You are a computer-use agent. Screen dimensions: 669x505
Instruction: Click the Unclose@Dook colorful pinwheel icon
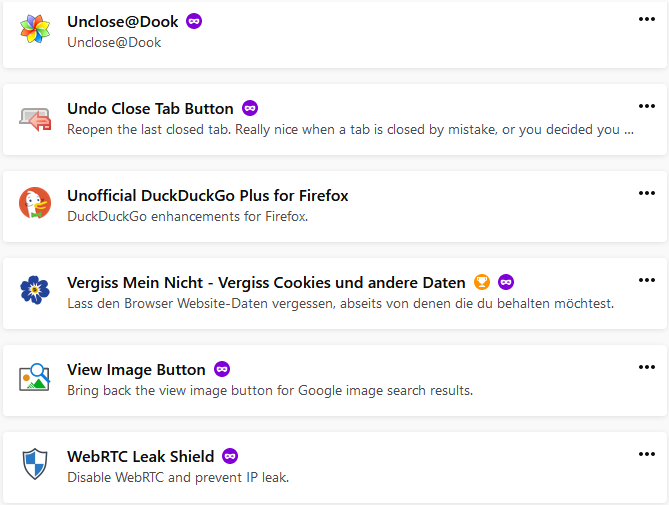pyautogui.click(x=34, y=31)
